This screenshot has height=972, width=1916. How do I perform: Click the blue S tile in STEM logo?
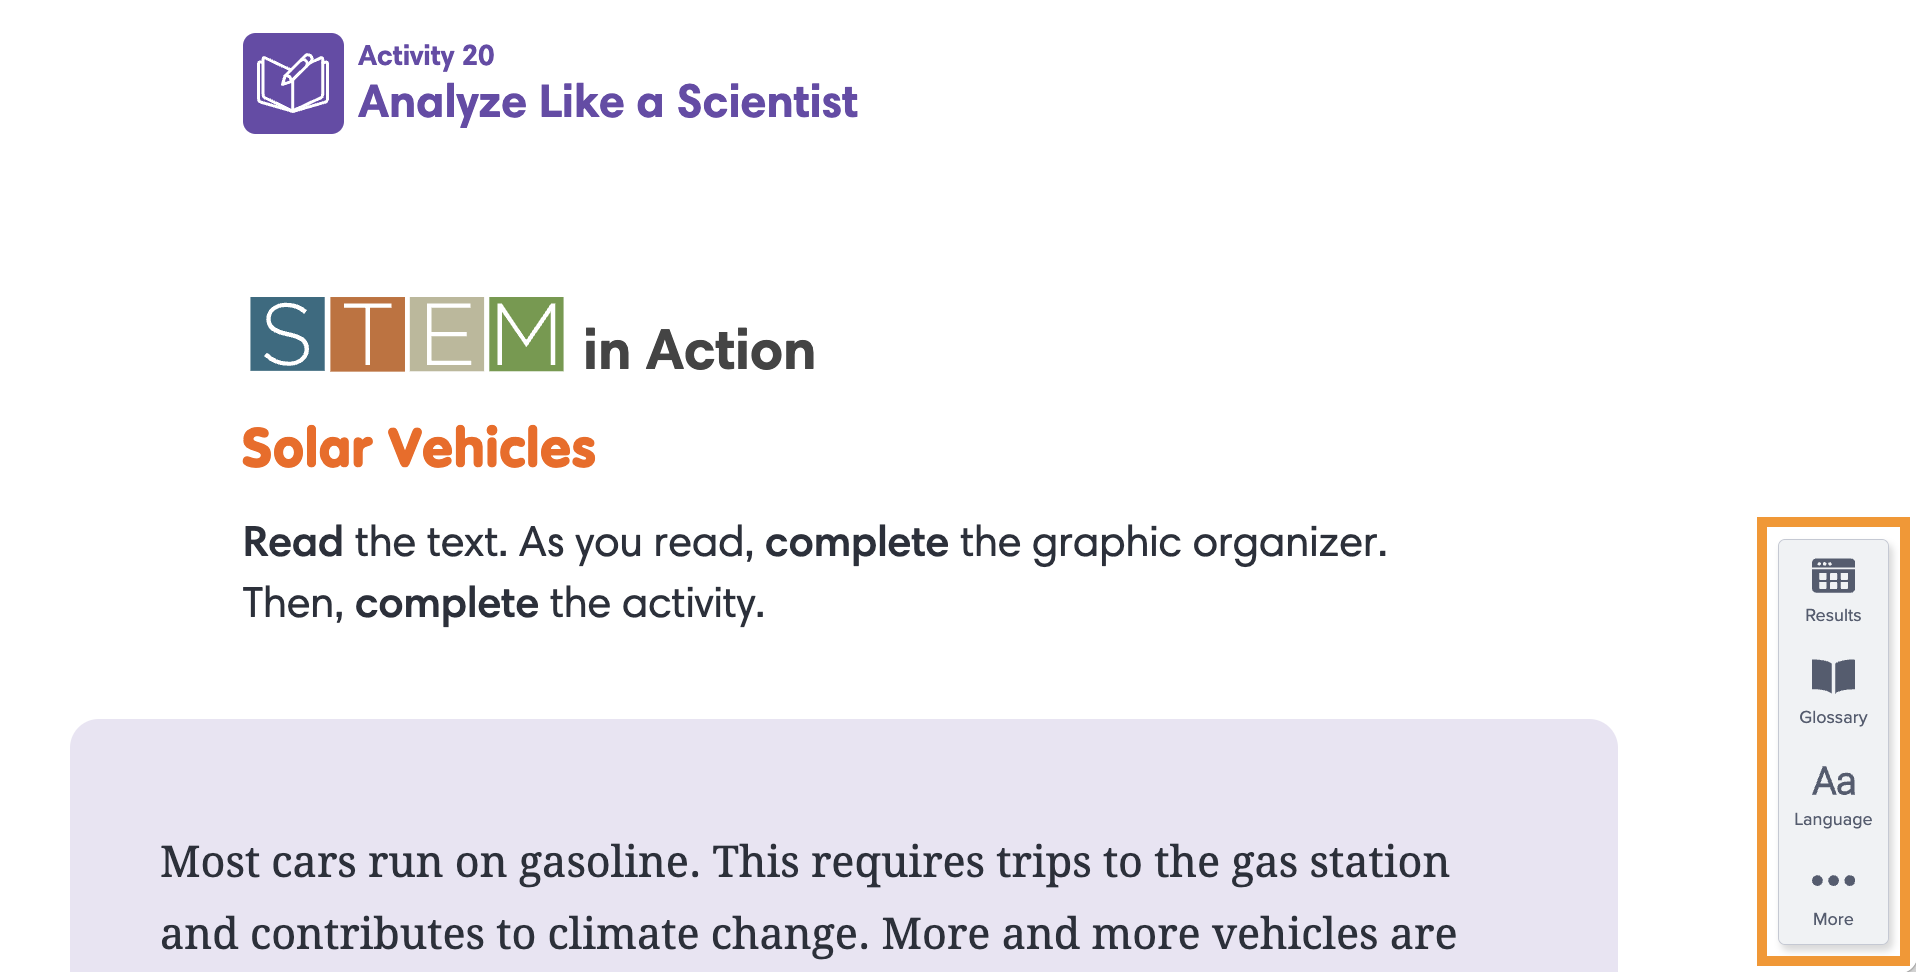click(x=287, y=334)
